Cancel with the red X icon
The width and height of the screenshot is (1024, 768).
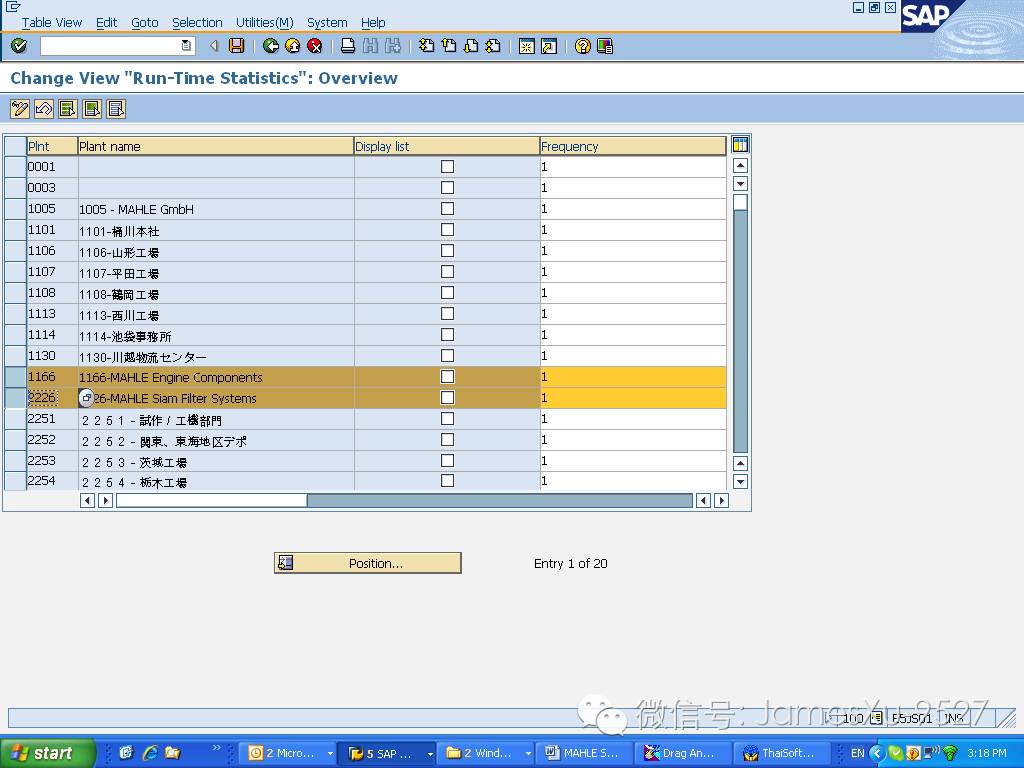(x=315, y=46)
